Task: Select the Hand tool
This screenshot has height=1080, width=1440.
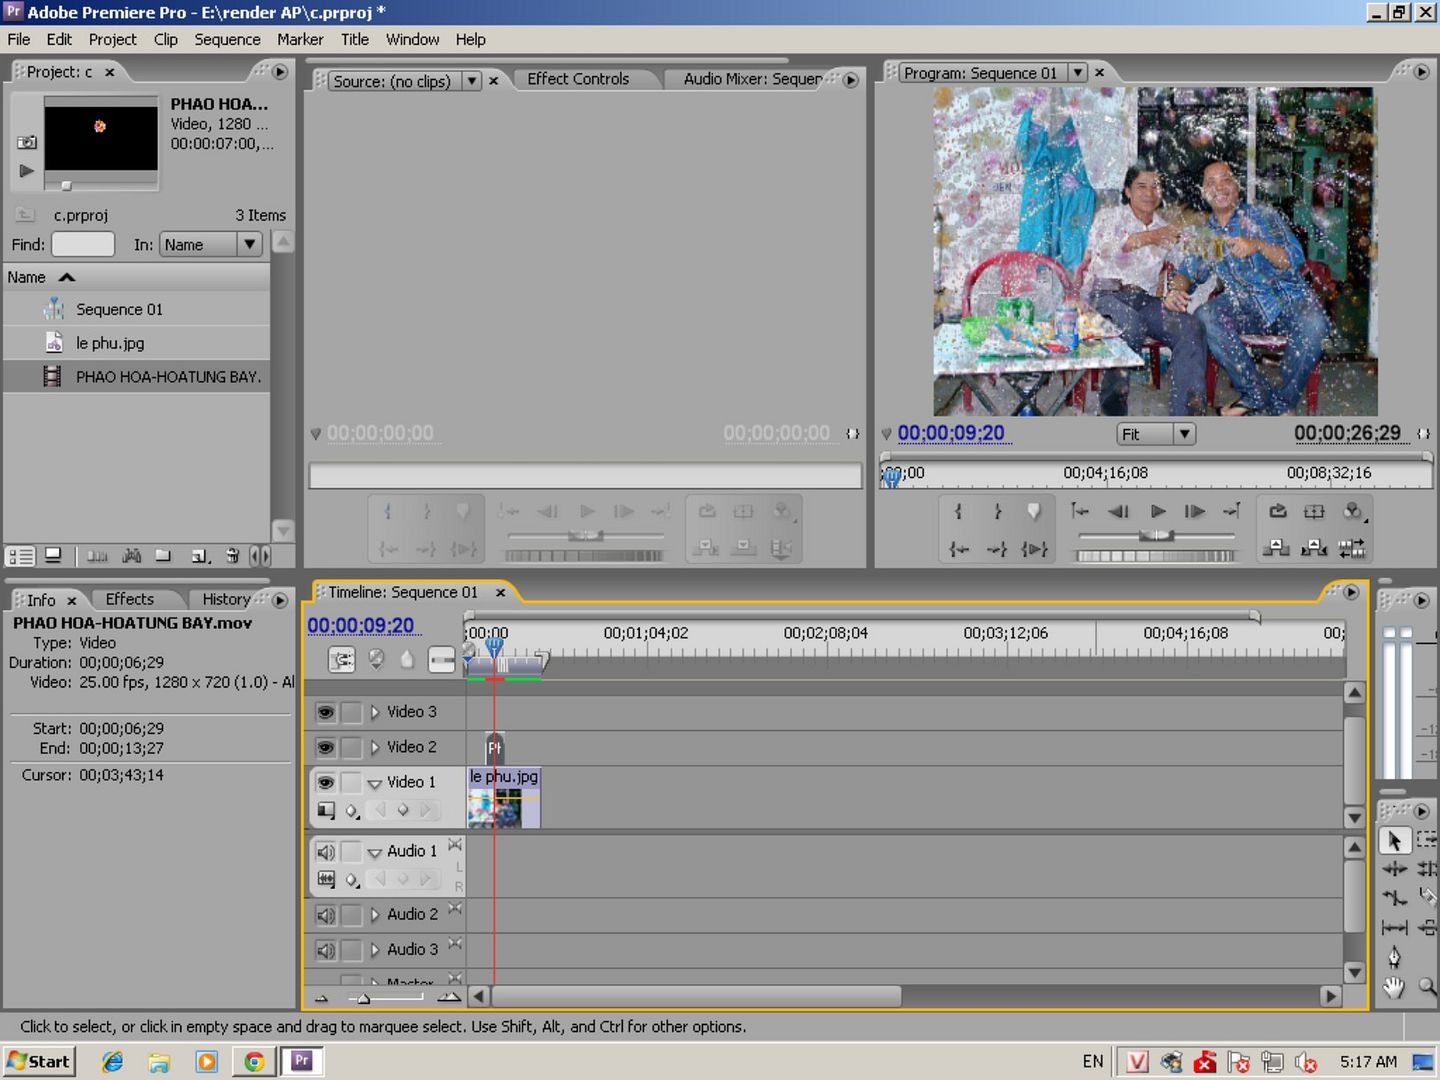Action: coord(1394,988)
